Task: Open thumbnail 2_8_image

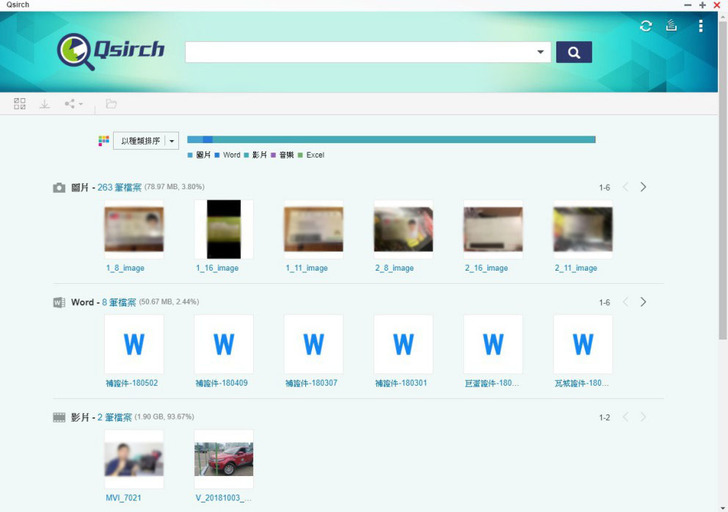Action: (403, 229)
